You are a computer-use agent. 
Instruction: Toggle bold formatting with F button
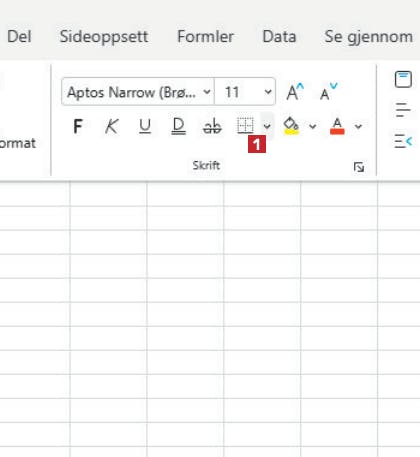[x=78, y=126]
